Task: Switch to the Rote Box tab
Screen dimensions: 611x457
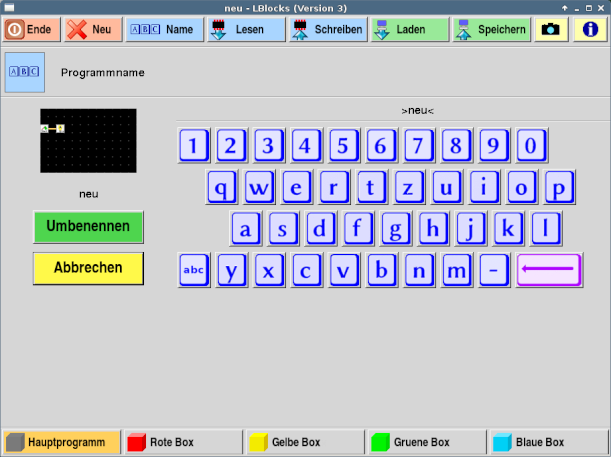Action: point(183,442)
